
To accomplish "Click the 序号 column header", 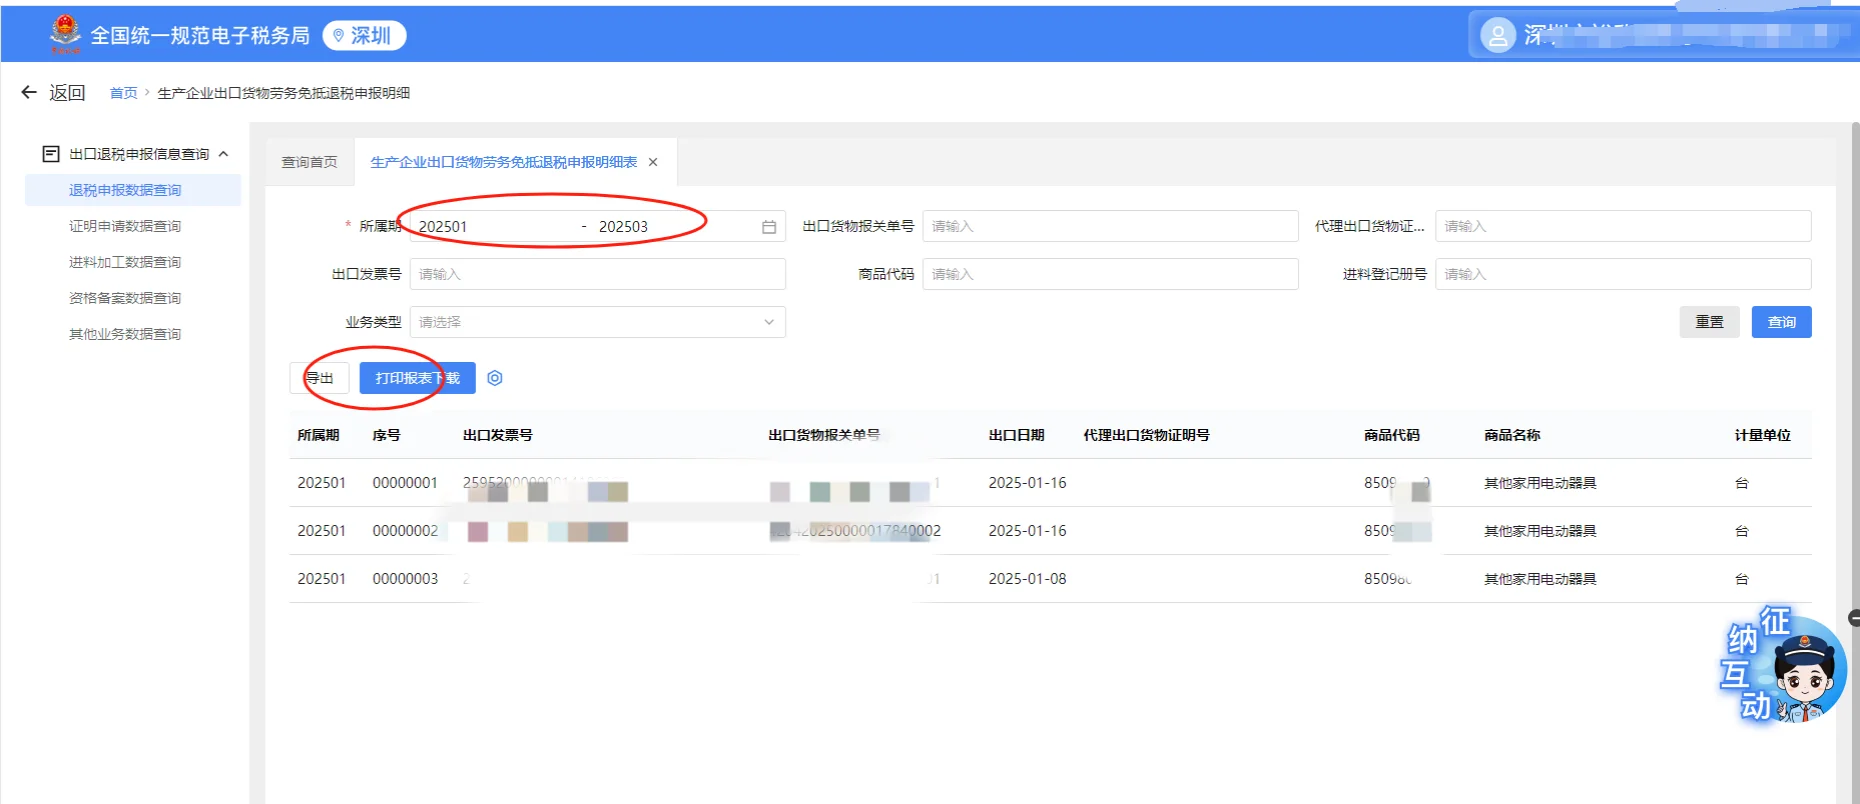I will click(386, 435).
